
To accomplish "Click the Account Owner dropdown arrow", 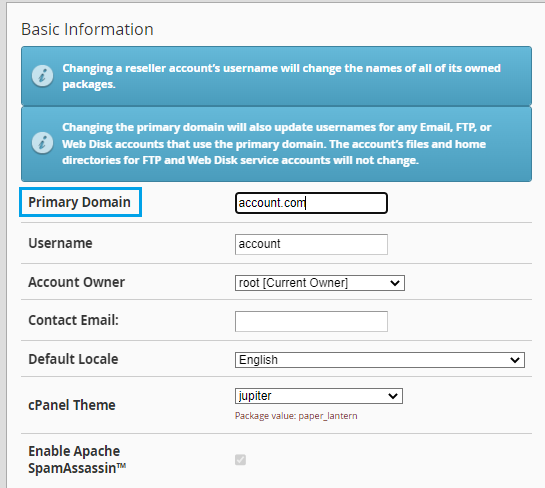I will (395, 283).
